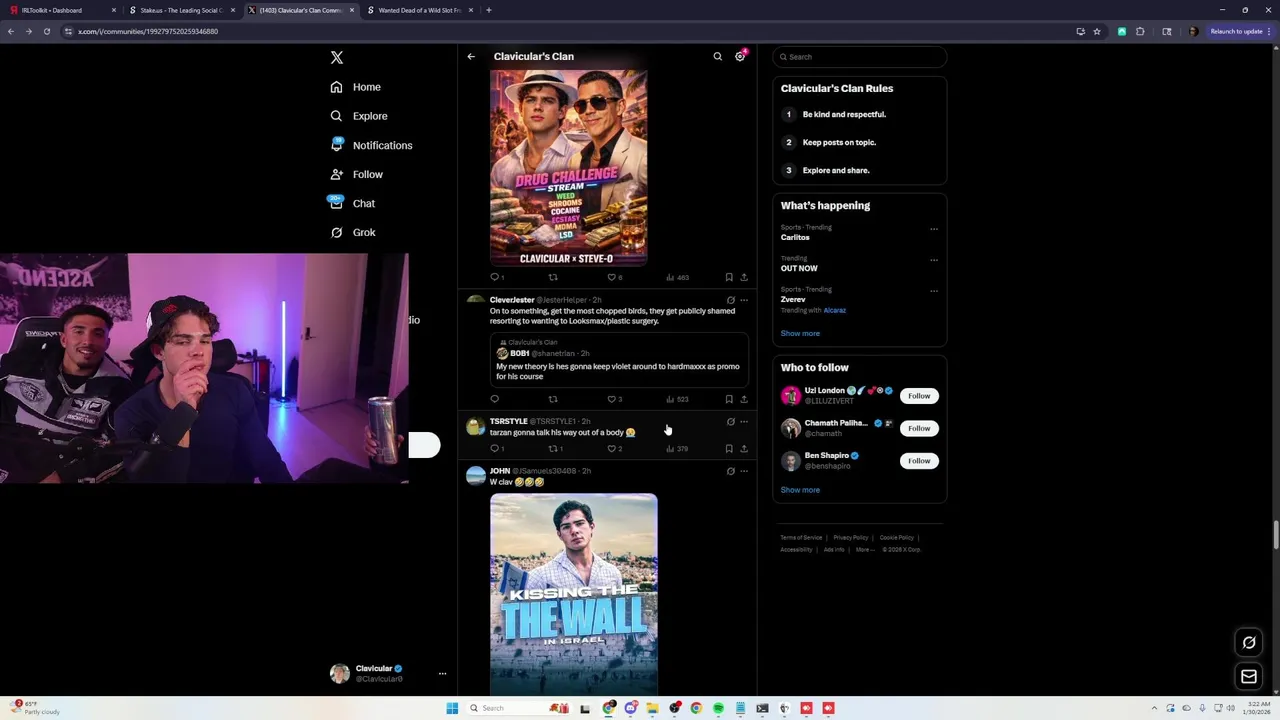The height and width of the screenshot is (720, 1280).
Task: Reply to CleverJester's post
Action: (x=494, y=399)
